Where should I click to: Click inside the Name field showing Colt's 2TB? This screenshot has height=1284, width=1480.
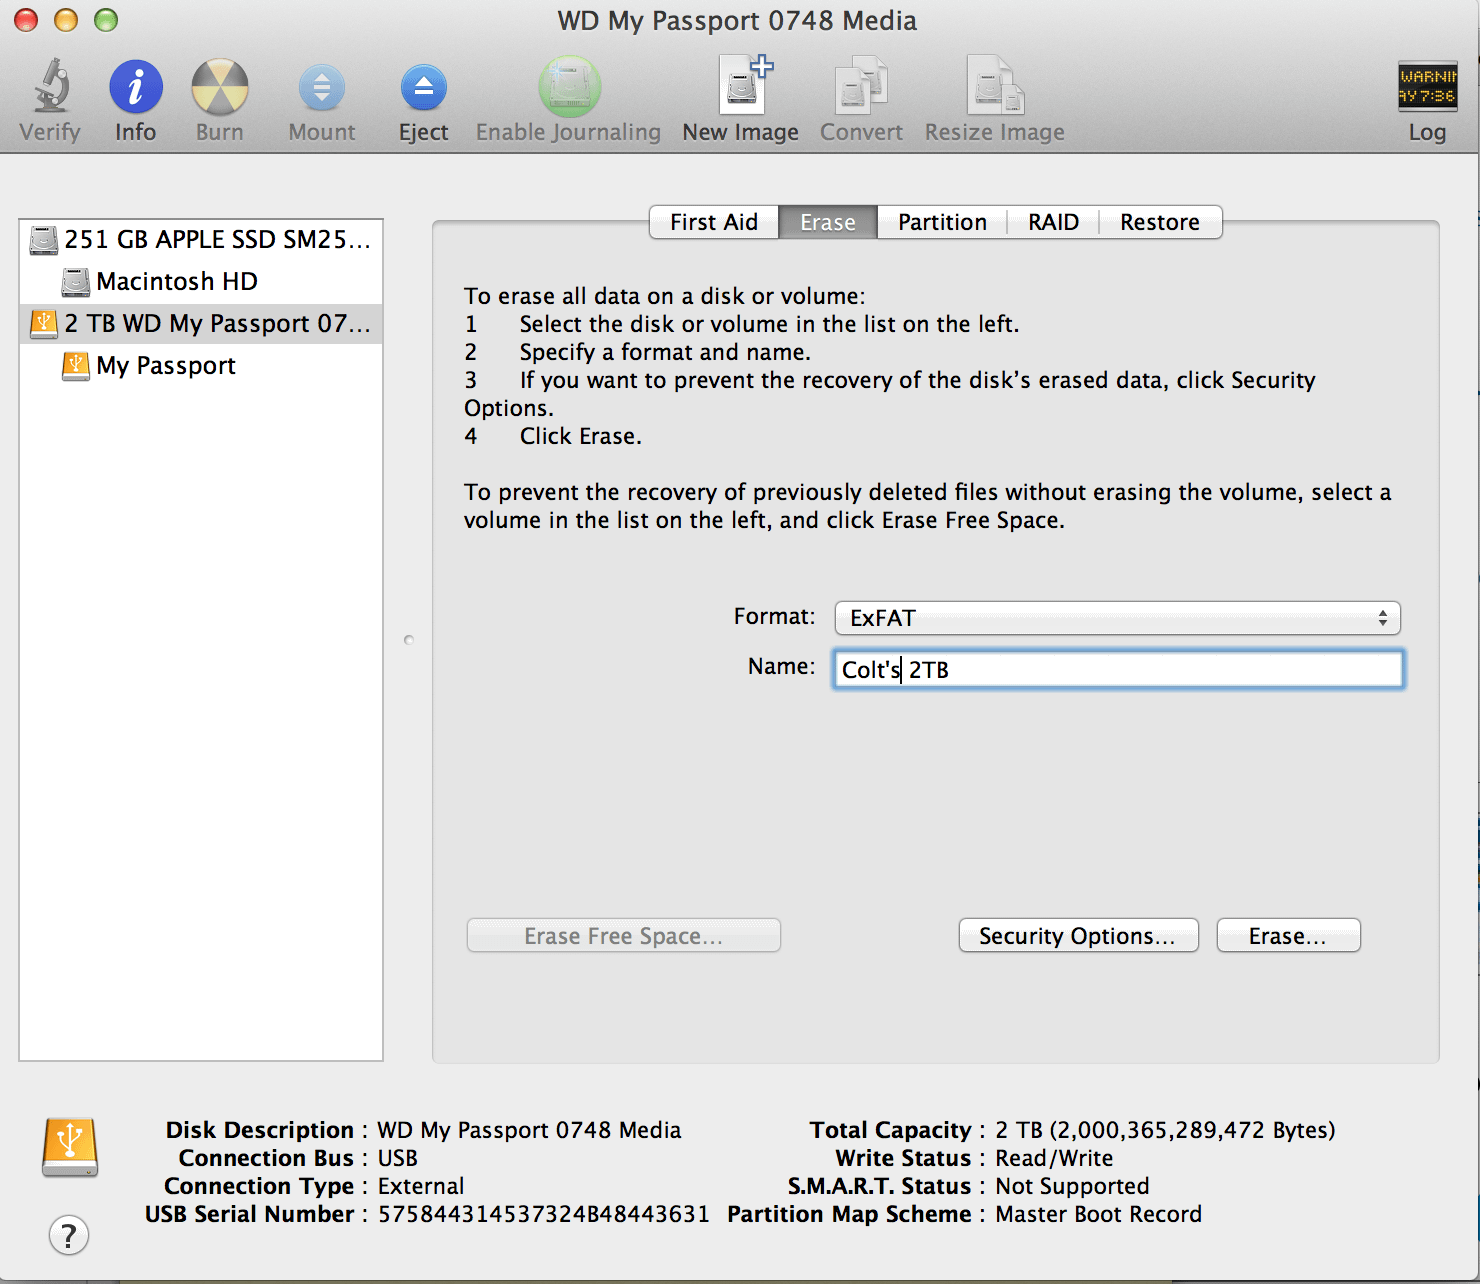point(1117,669)
